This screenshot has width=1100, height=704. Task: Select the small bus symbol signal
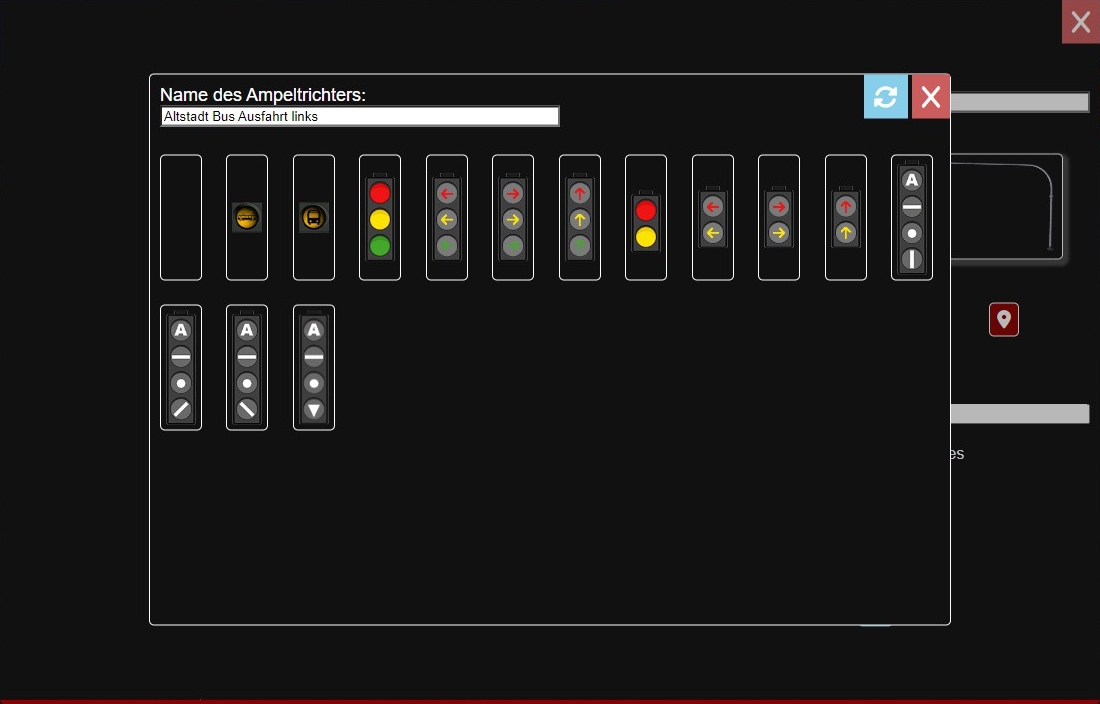click(313, 217)
